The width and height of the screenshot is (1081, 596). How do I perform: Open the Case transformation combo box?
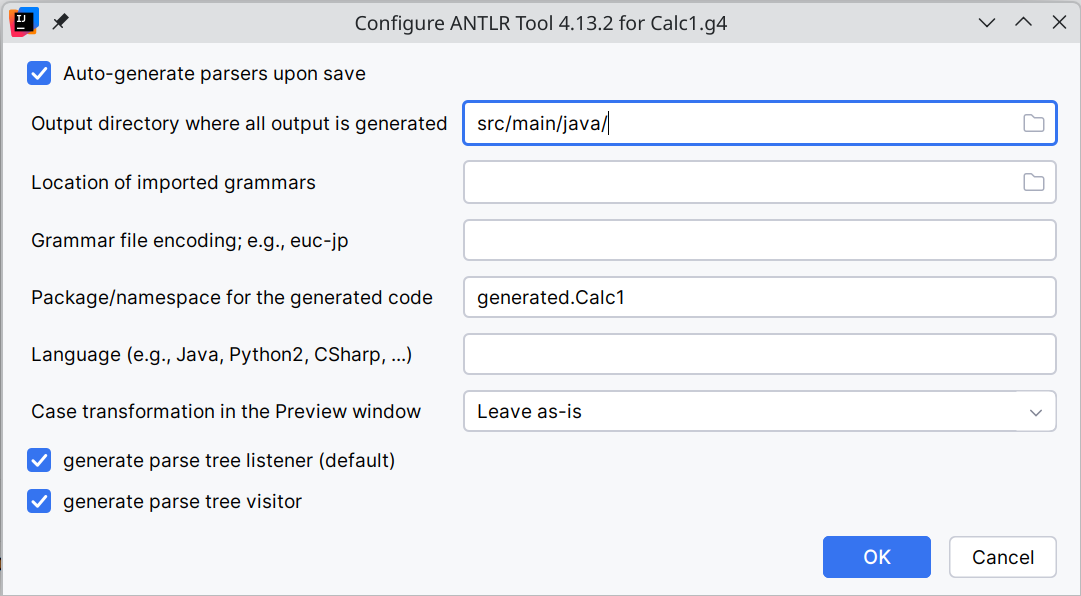(740, 411)
